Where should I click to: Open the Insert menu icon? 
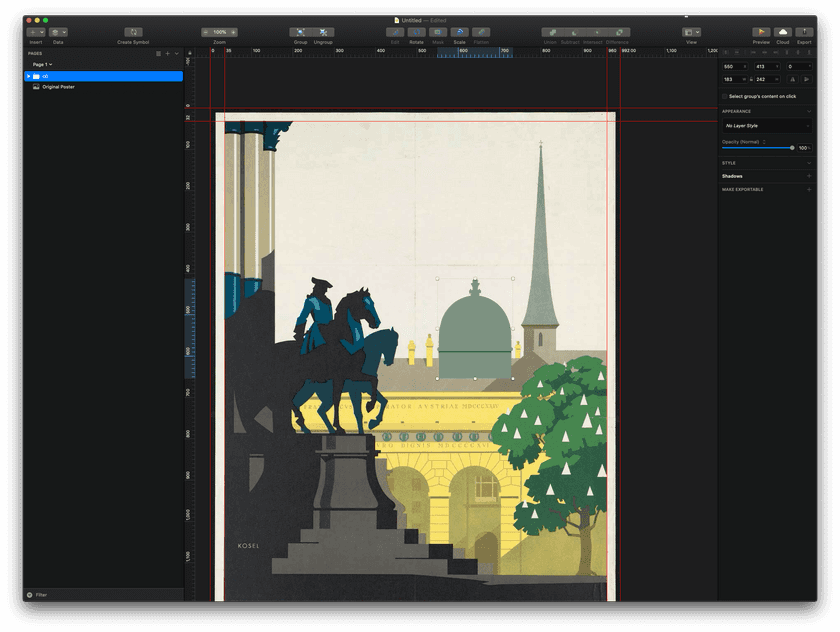34,31
